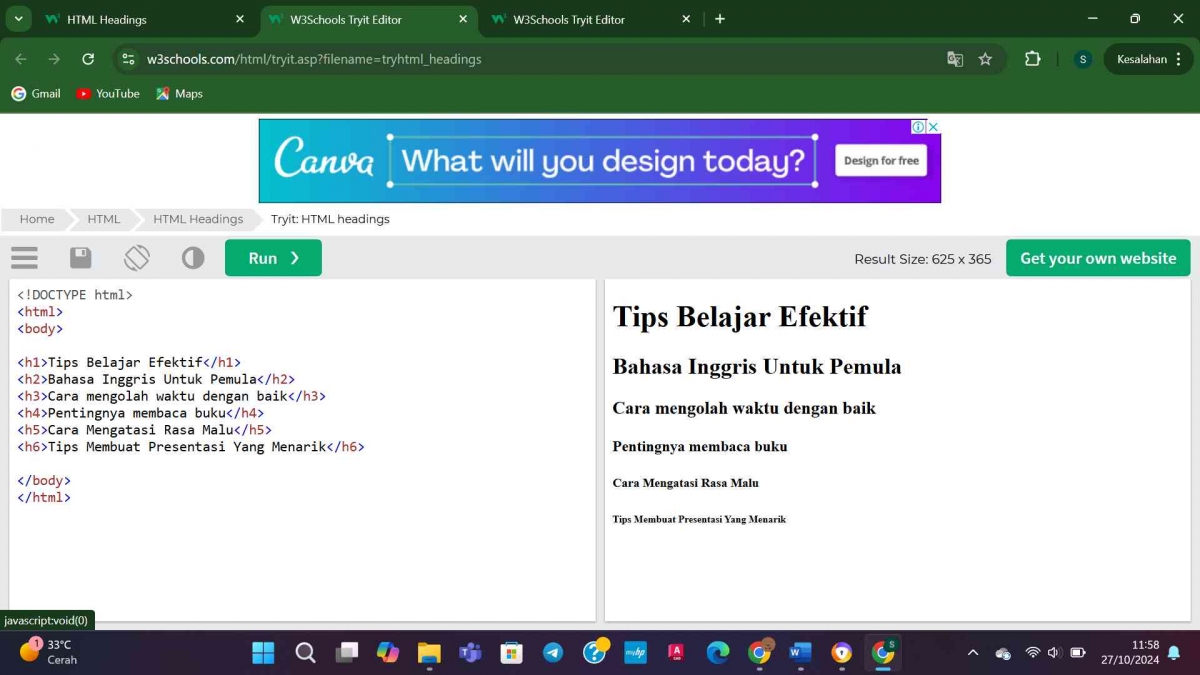Open Microsoft Store from the taskbar
1200x675 pixels.
tap(511, 653)
